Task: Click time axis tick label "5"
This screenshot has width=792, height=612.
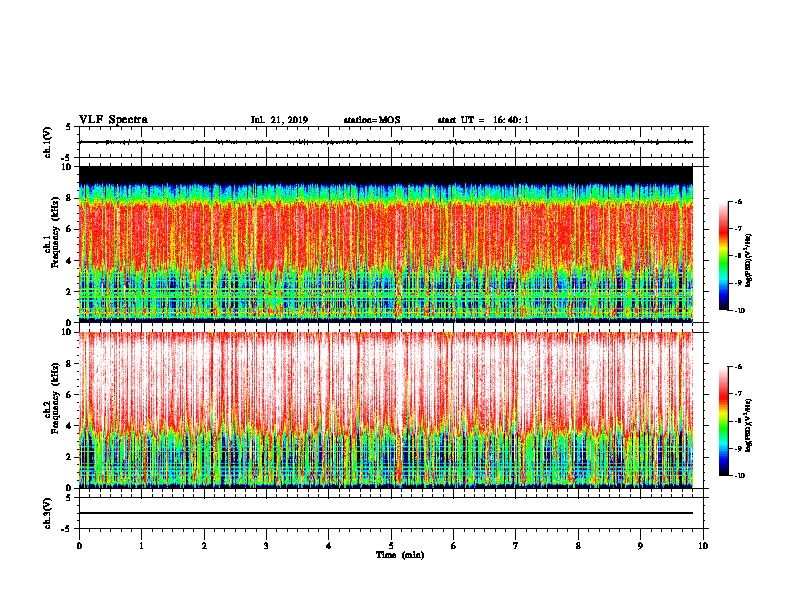Action: click(391, 546)
